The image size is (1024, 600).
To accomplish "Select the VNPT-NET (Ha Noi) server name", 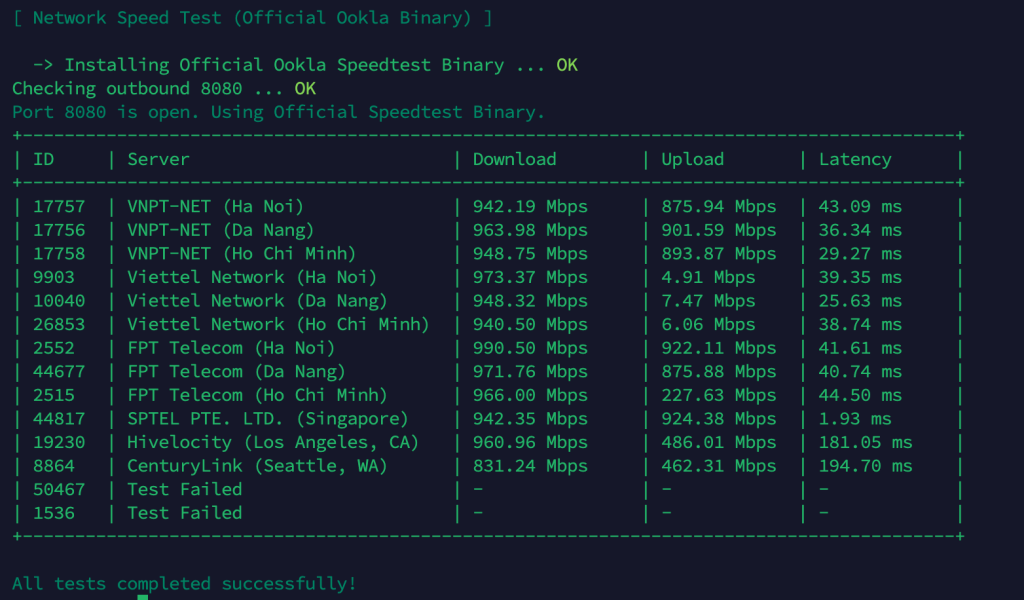I will point(215,207).
